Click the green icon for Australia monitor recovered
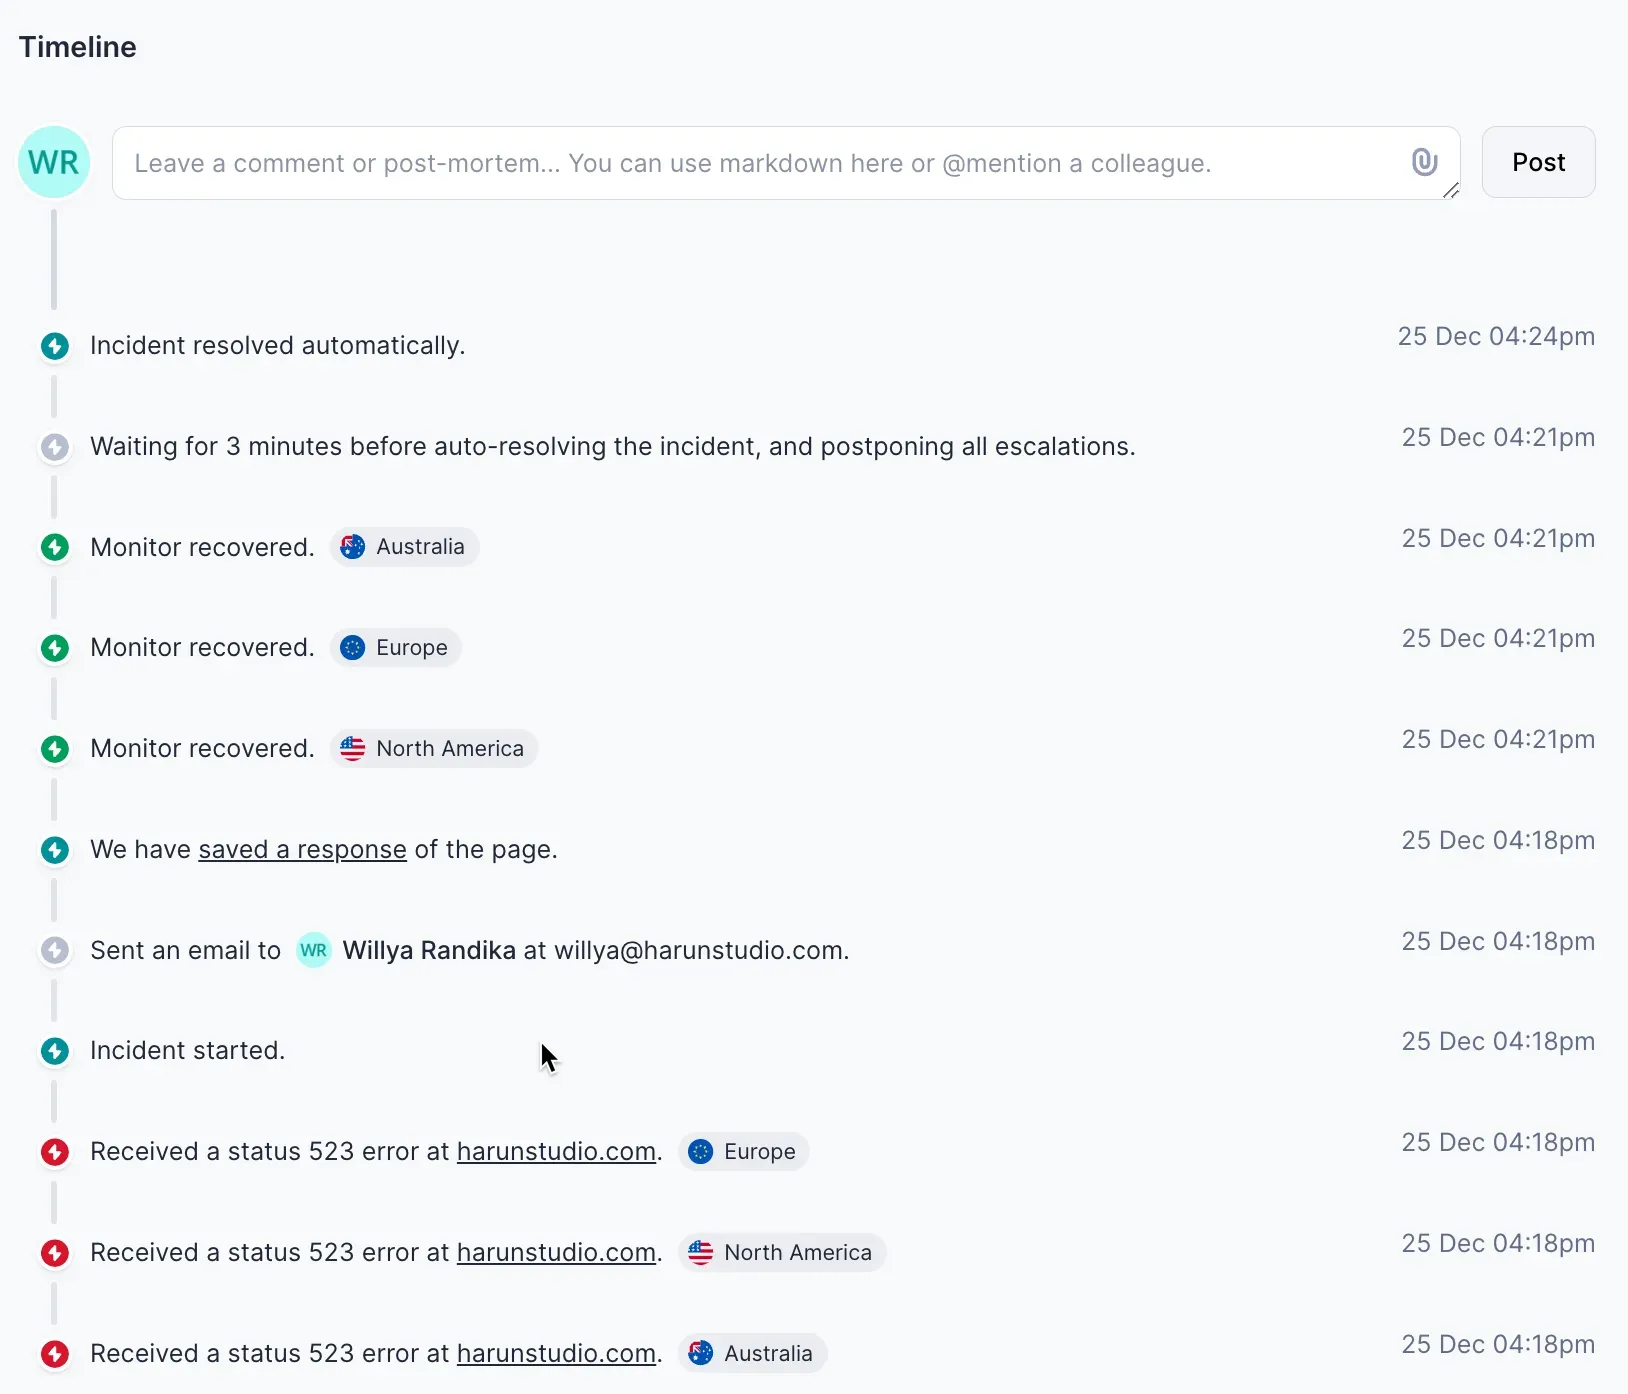Viewport: 1628px width, 1394px height. [55, 548]
